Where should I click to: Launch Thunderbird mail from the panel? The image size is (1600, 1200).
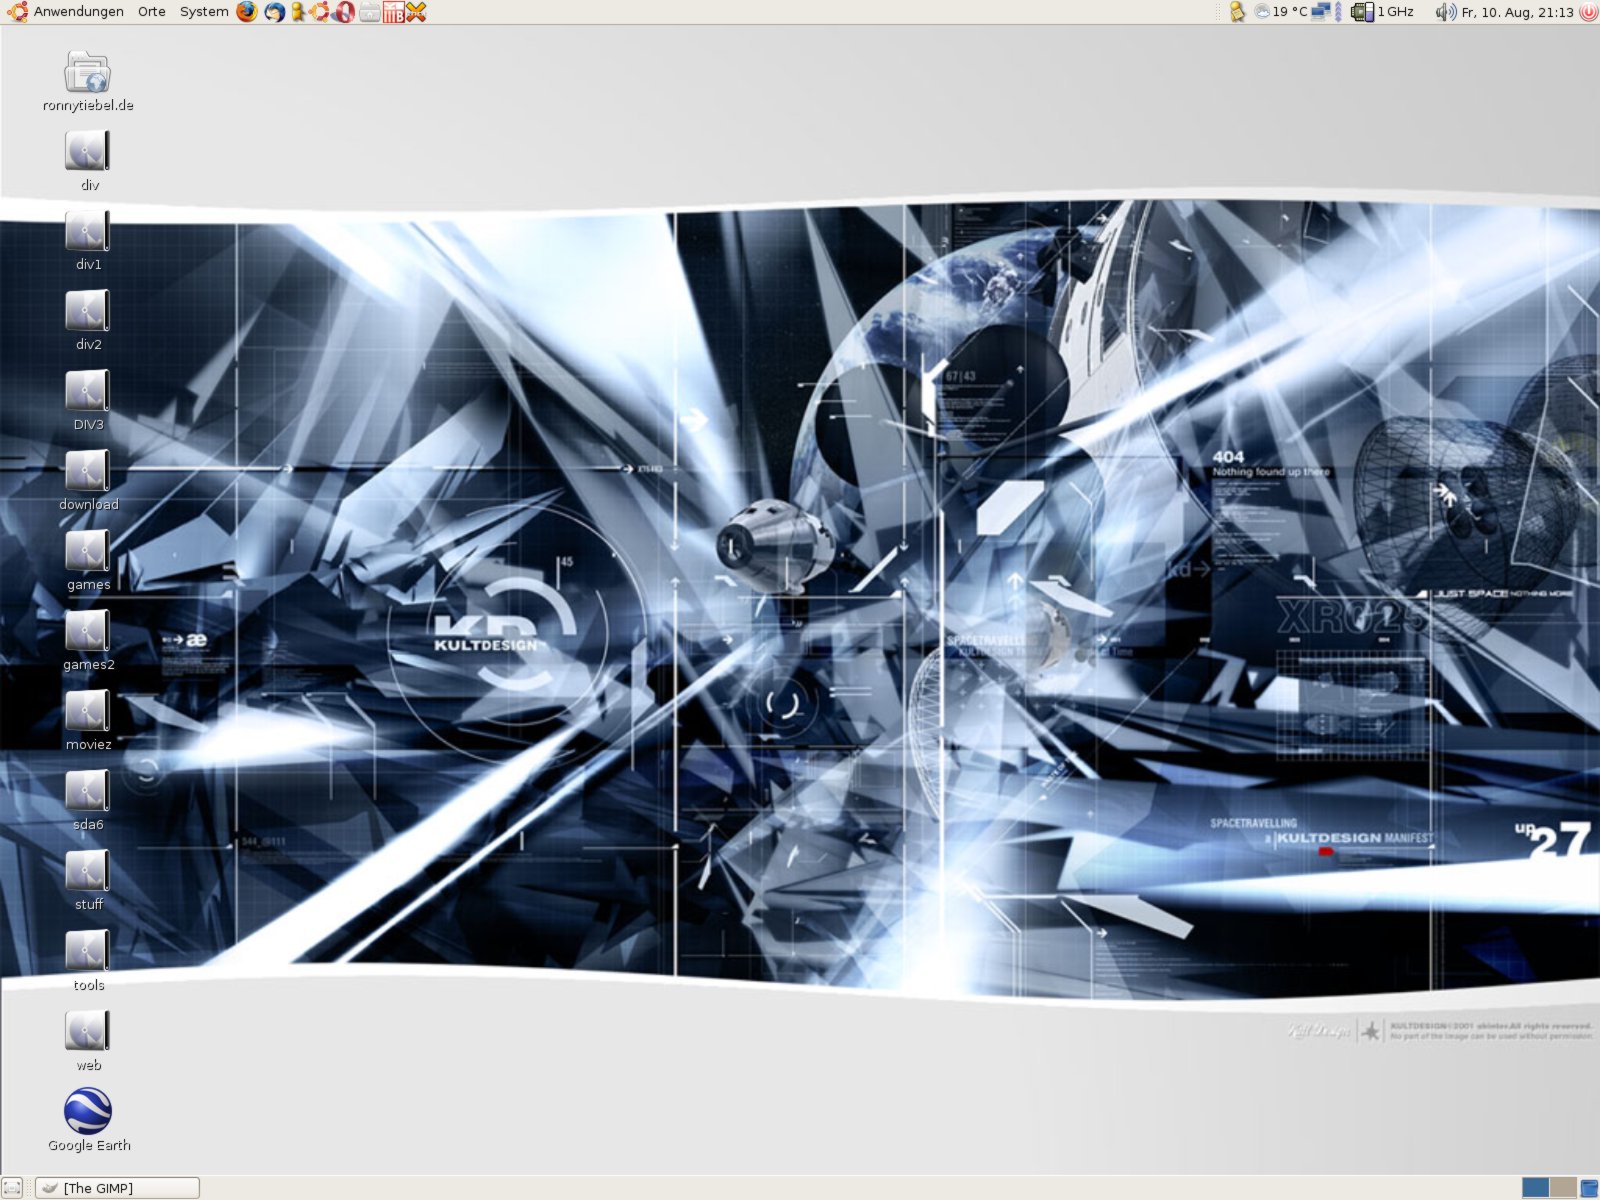coord(274,12)
